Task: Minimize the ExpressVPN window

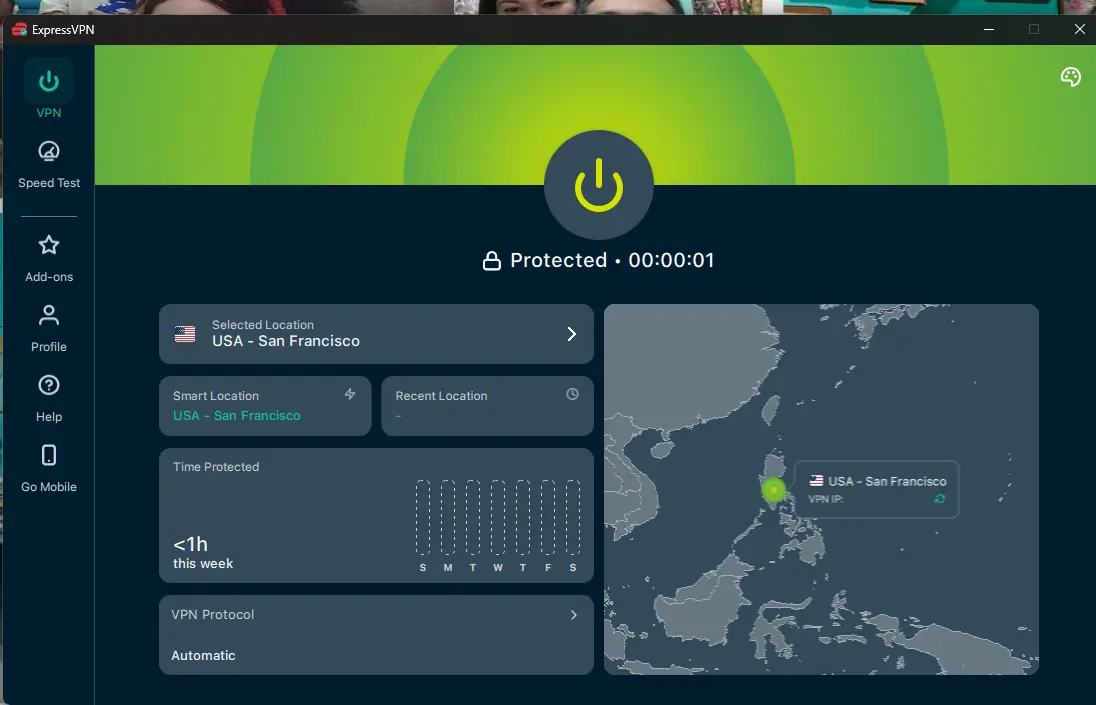Action: pos(988,29)
